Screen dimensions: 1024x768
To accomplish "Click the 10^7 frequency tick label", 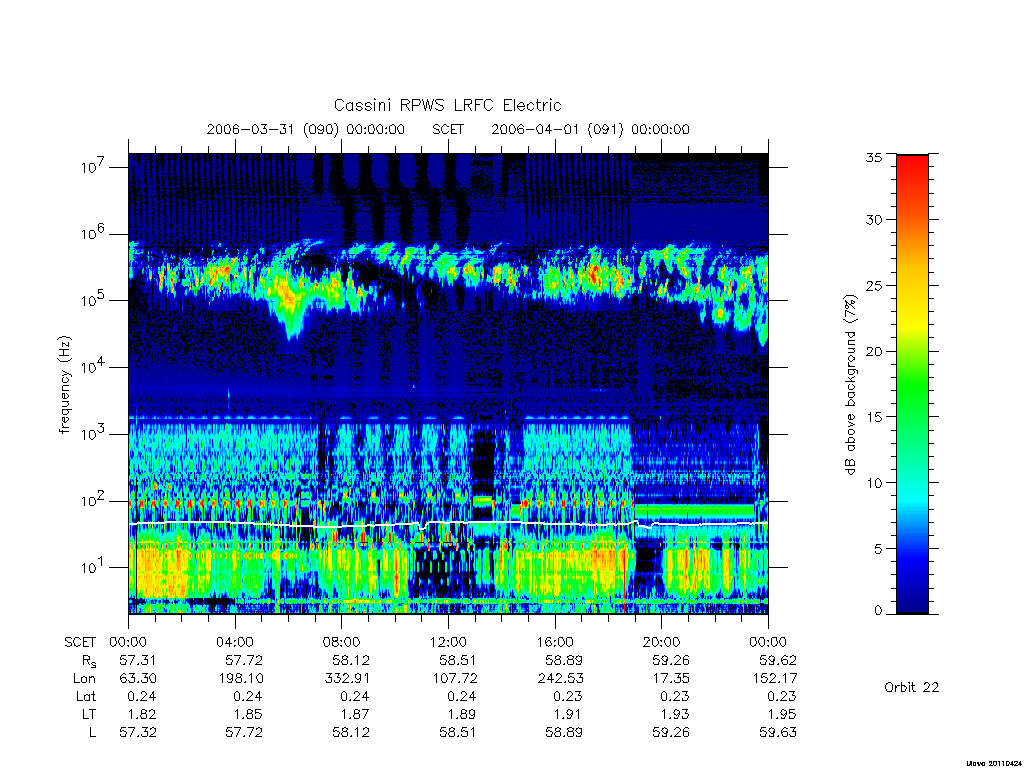I will pos(94,167).
